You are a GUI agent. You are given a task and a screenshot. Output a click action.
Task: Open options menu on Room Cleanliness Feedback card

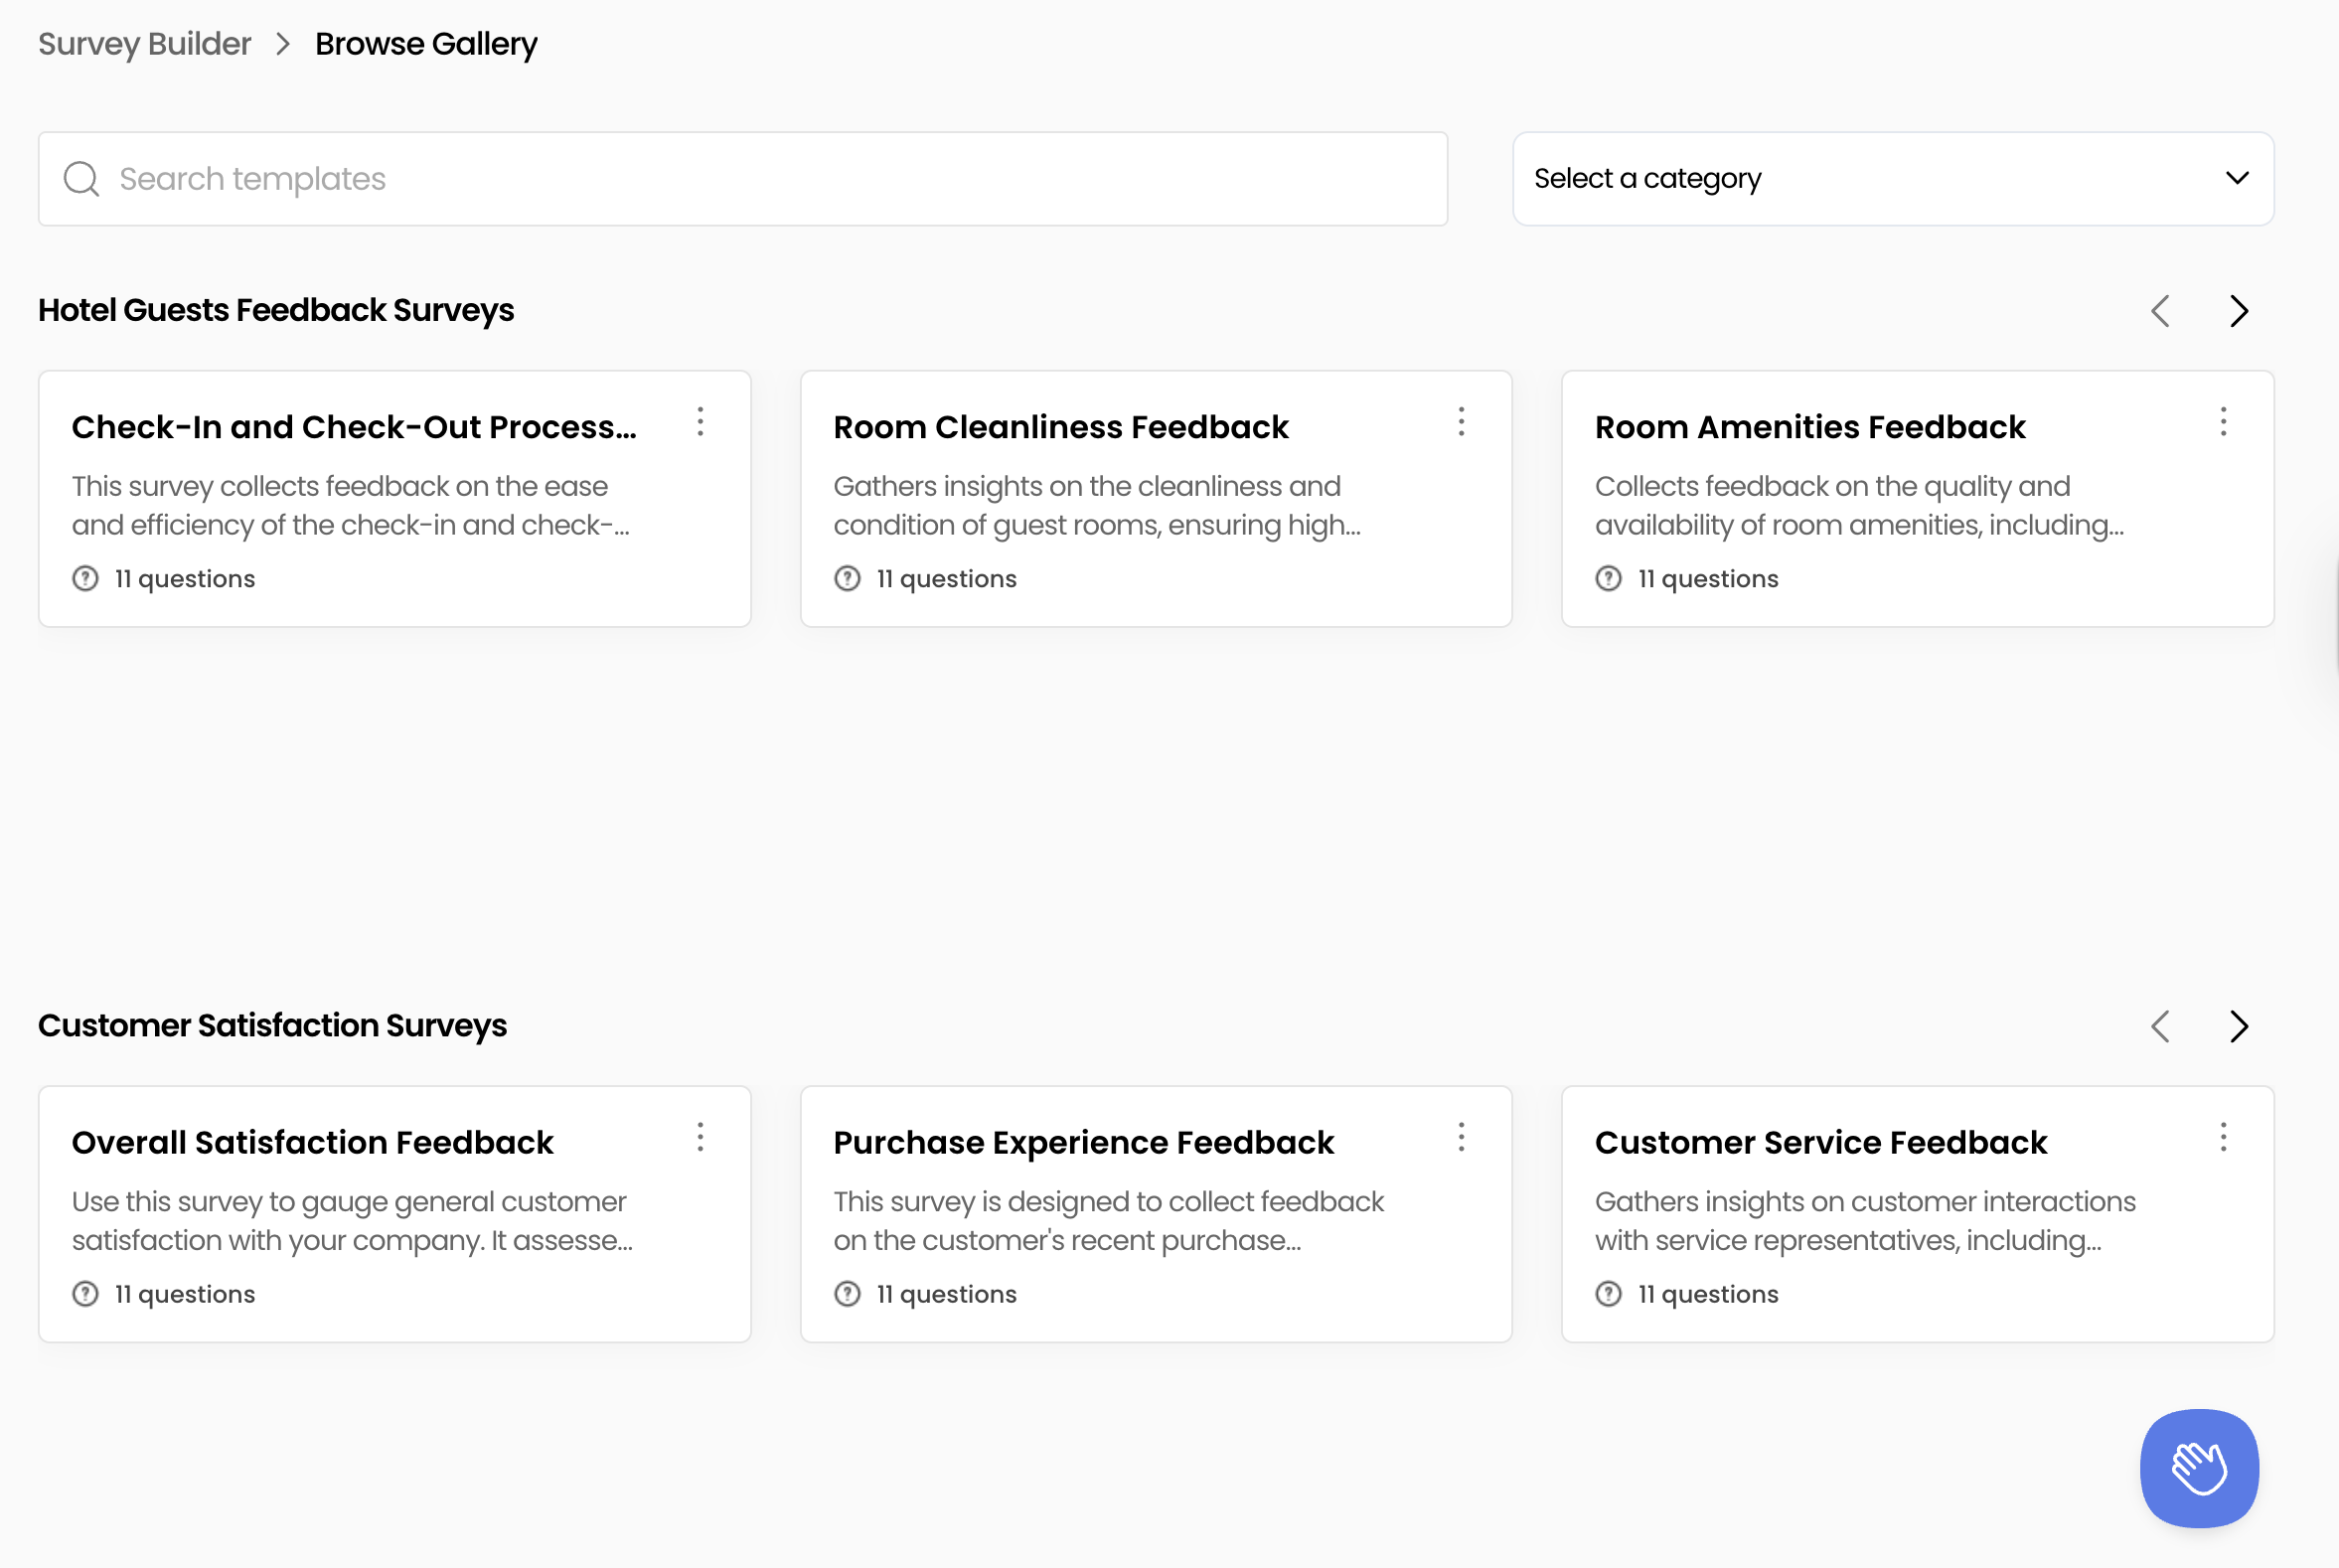1461,423
